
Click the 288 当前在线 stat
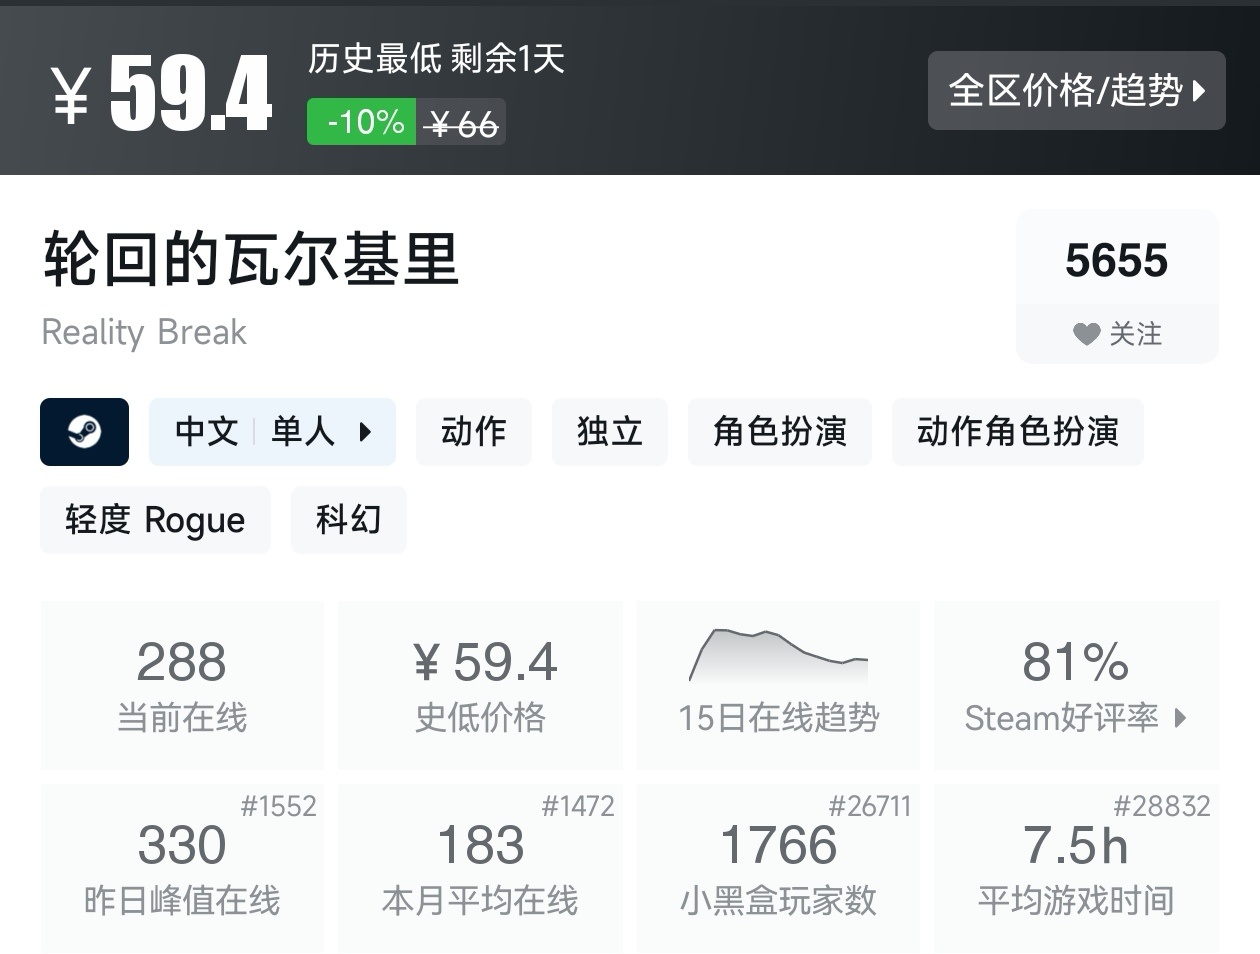(182, 685)
